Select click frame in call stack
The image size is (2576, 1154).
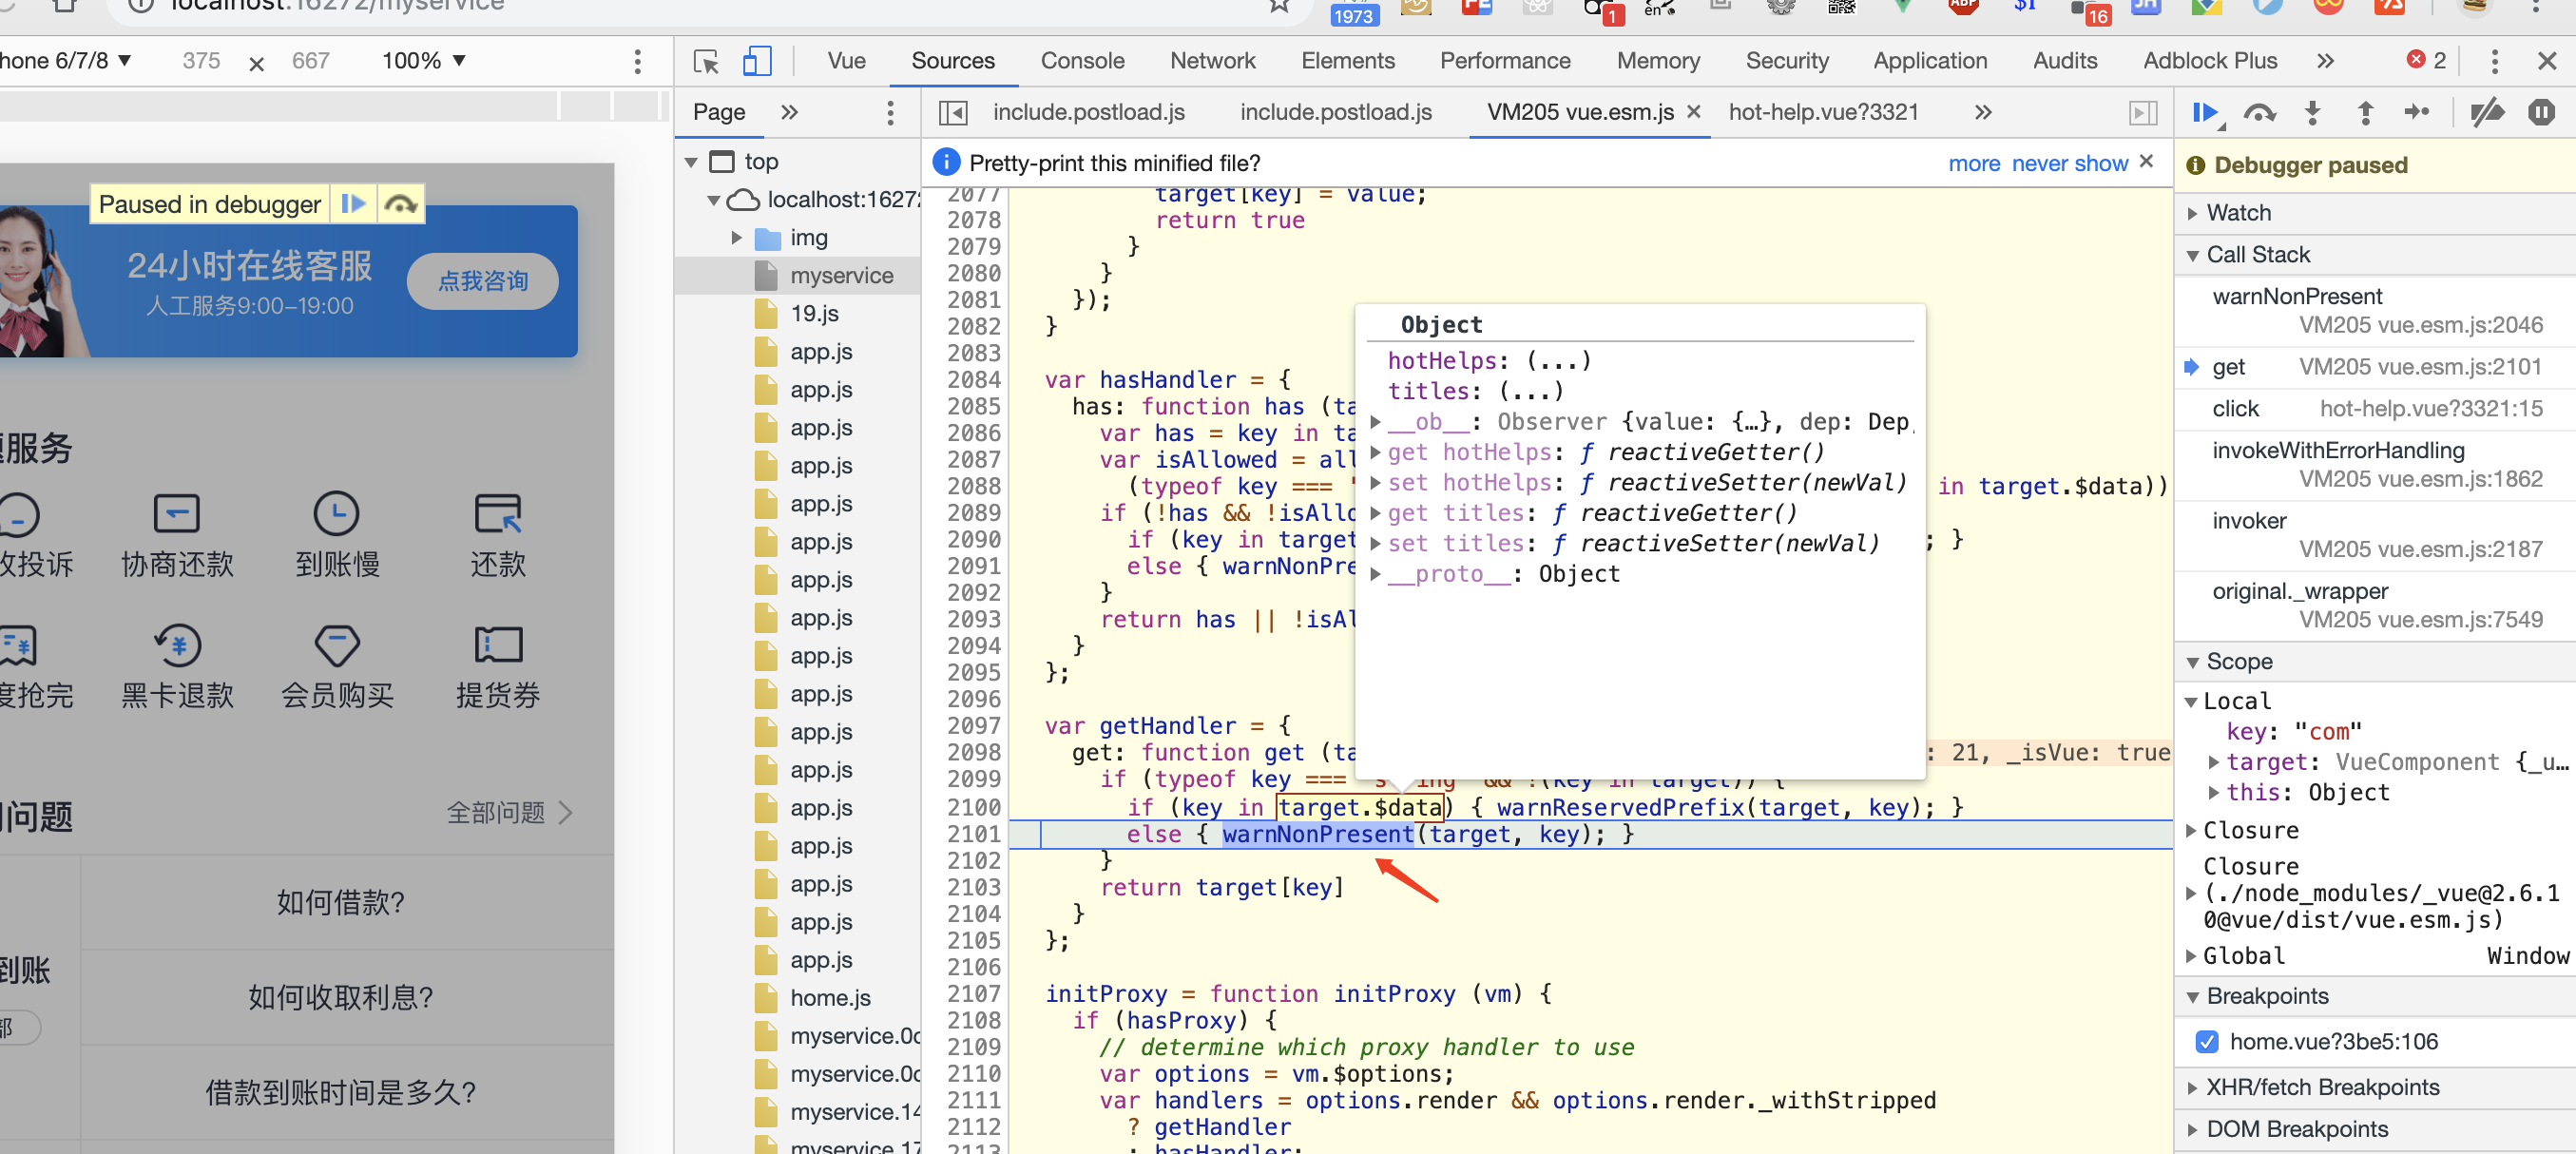point(2235,408)
